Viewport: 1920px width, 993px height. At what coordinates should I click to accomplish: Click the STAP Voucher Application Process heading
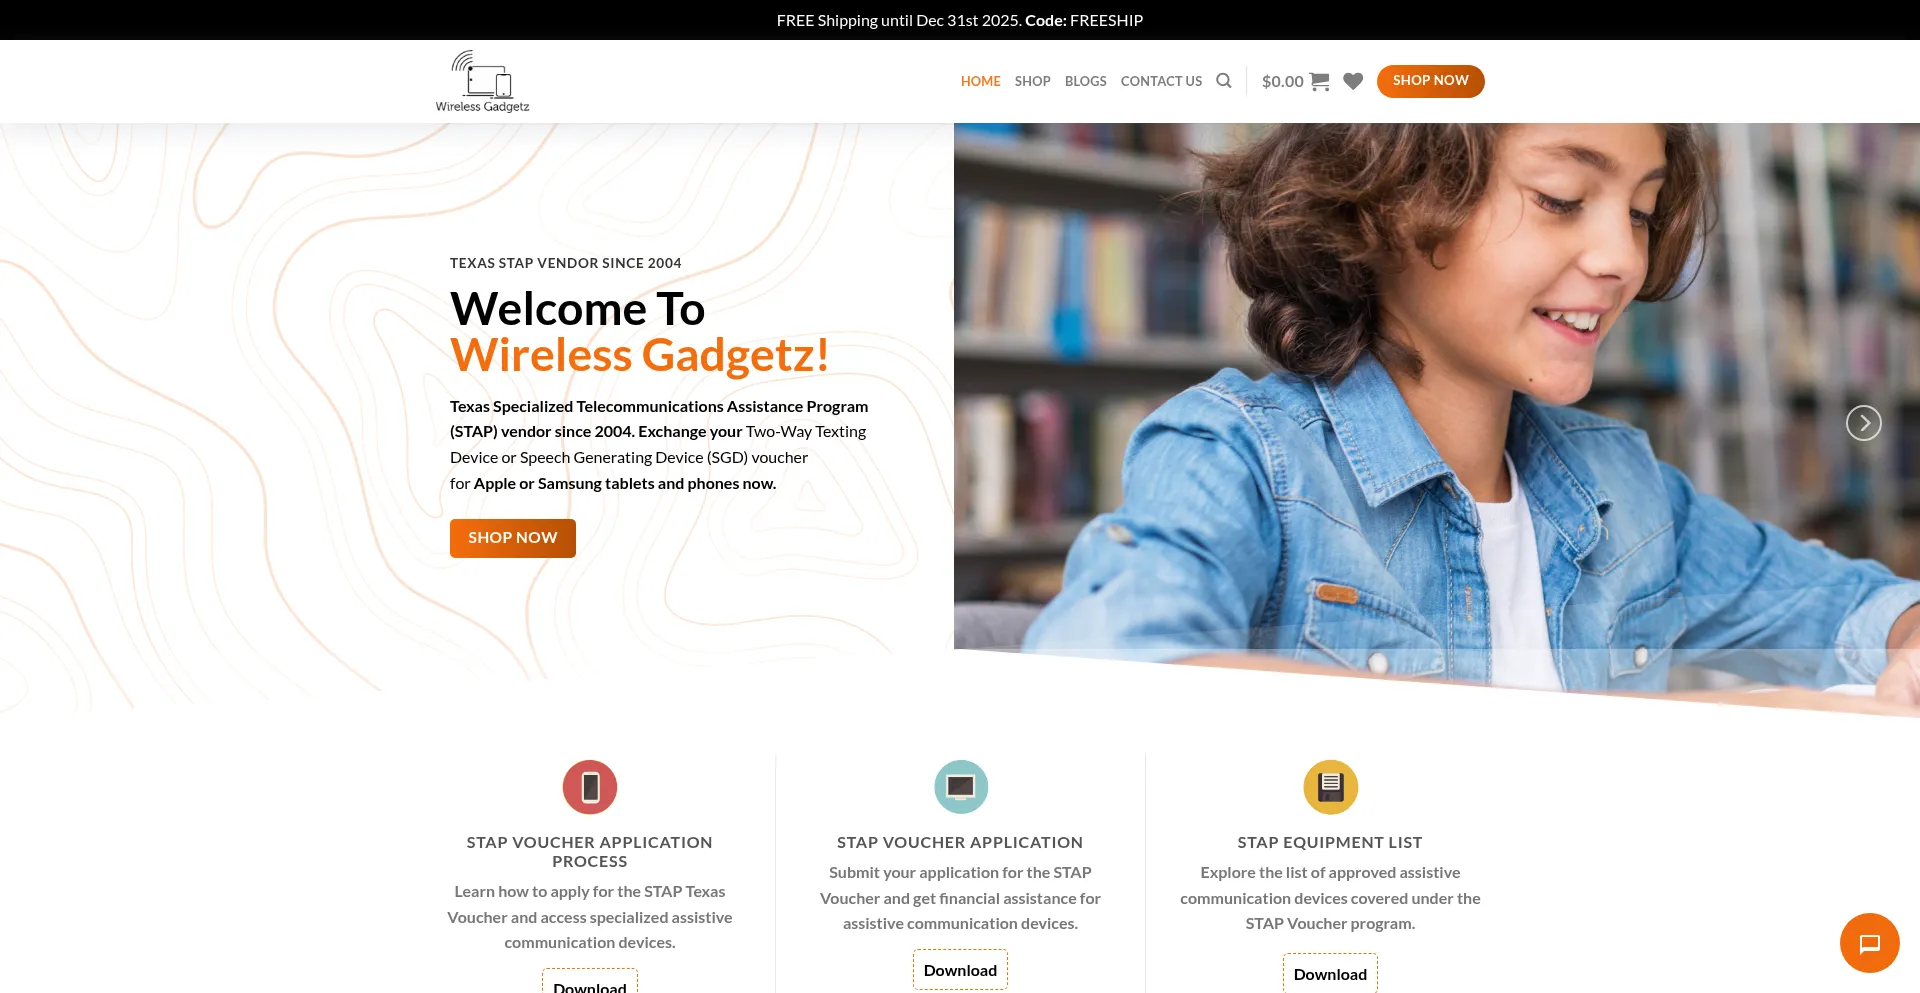pyautogui.click(x=590, y=852)
